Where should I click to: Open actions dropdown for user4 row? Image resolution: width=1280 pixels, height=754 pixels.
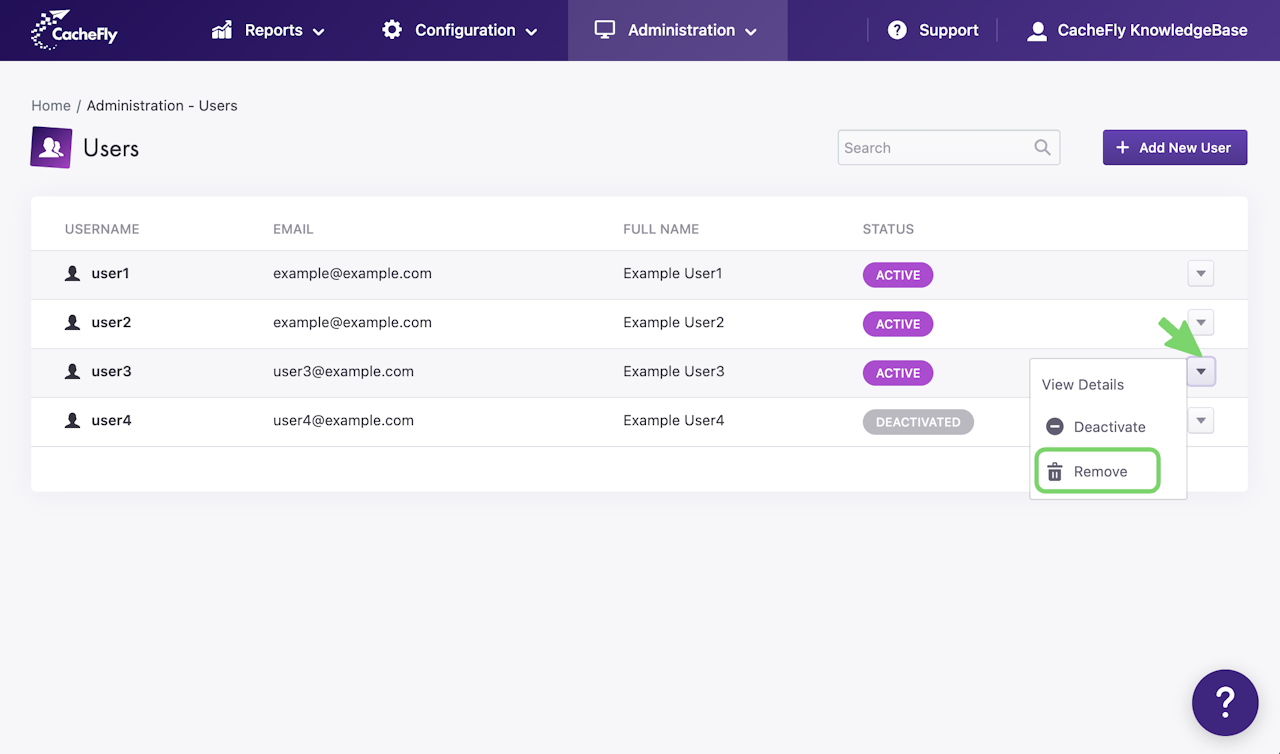tap(1200, 421)
